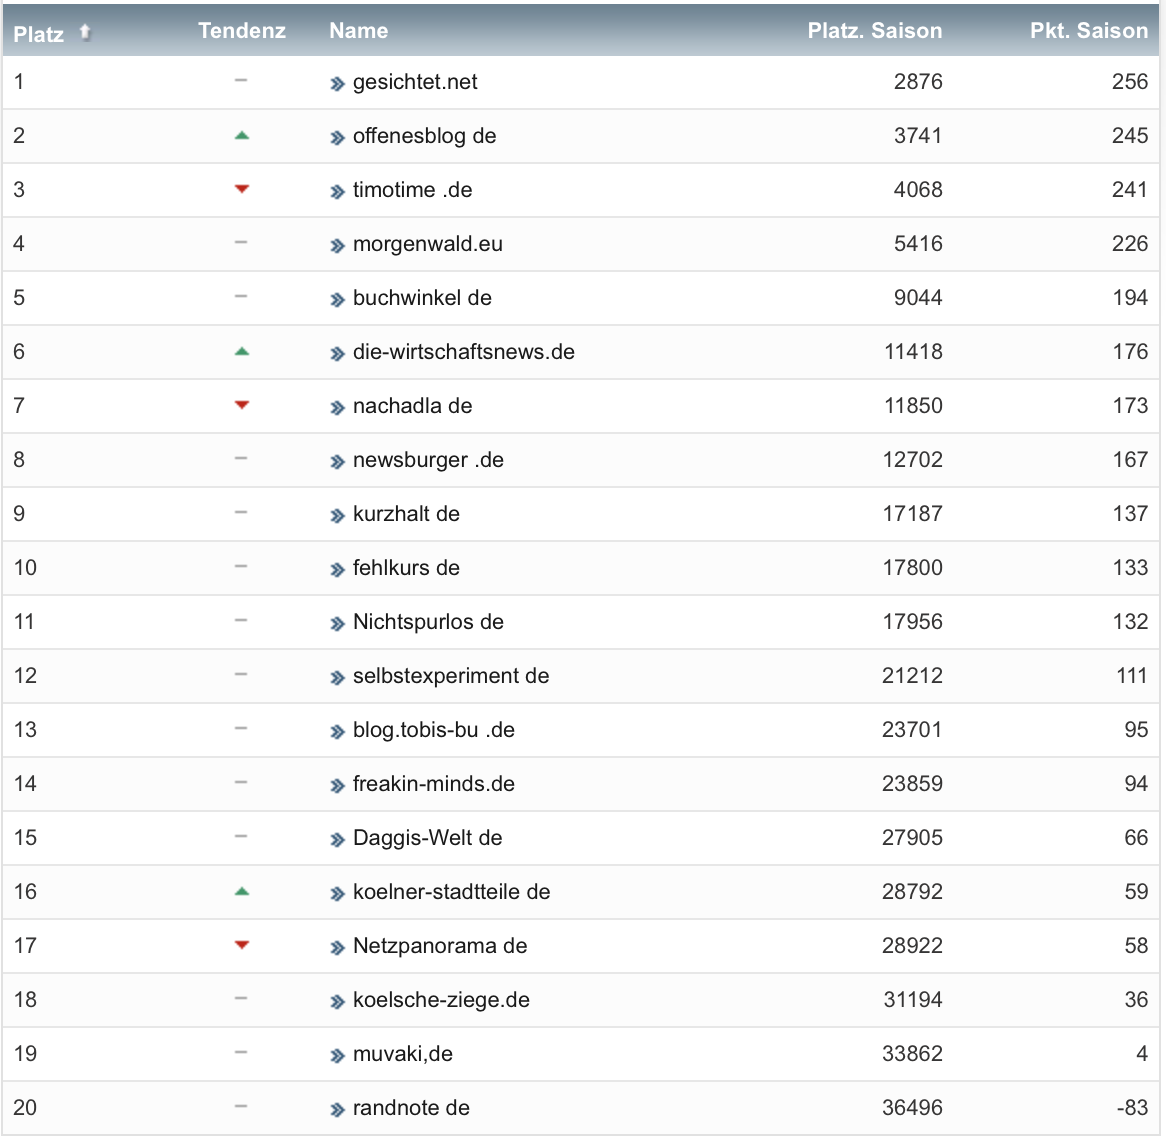The image size is (1166, 1140).
Task: Sort table by Name column header
Action: click(x=358, y=31)
